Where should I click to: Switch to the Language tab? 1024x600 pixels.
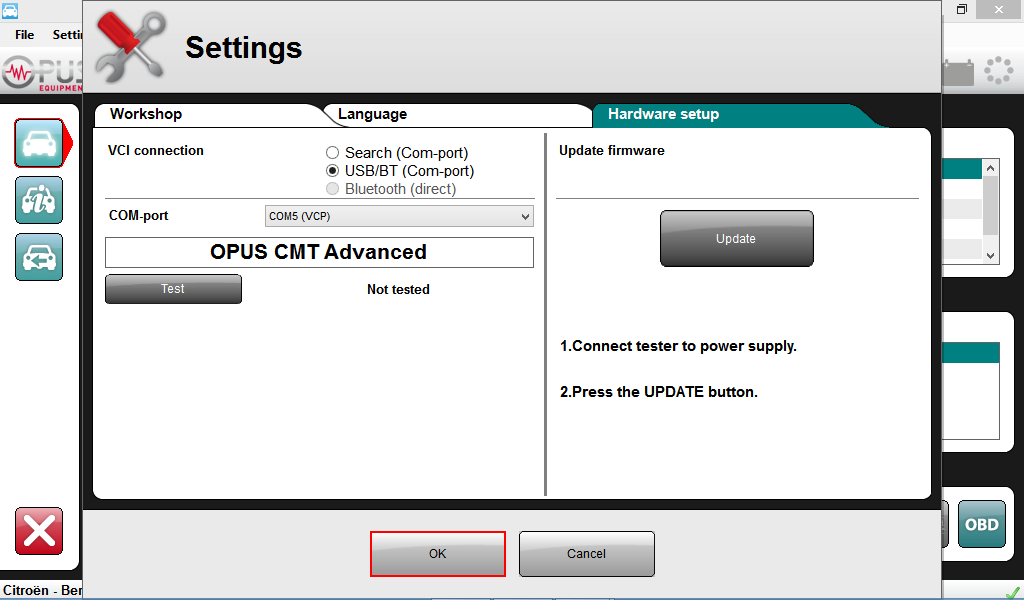[x=457, y=115]
